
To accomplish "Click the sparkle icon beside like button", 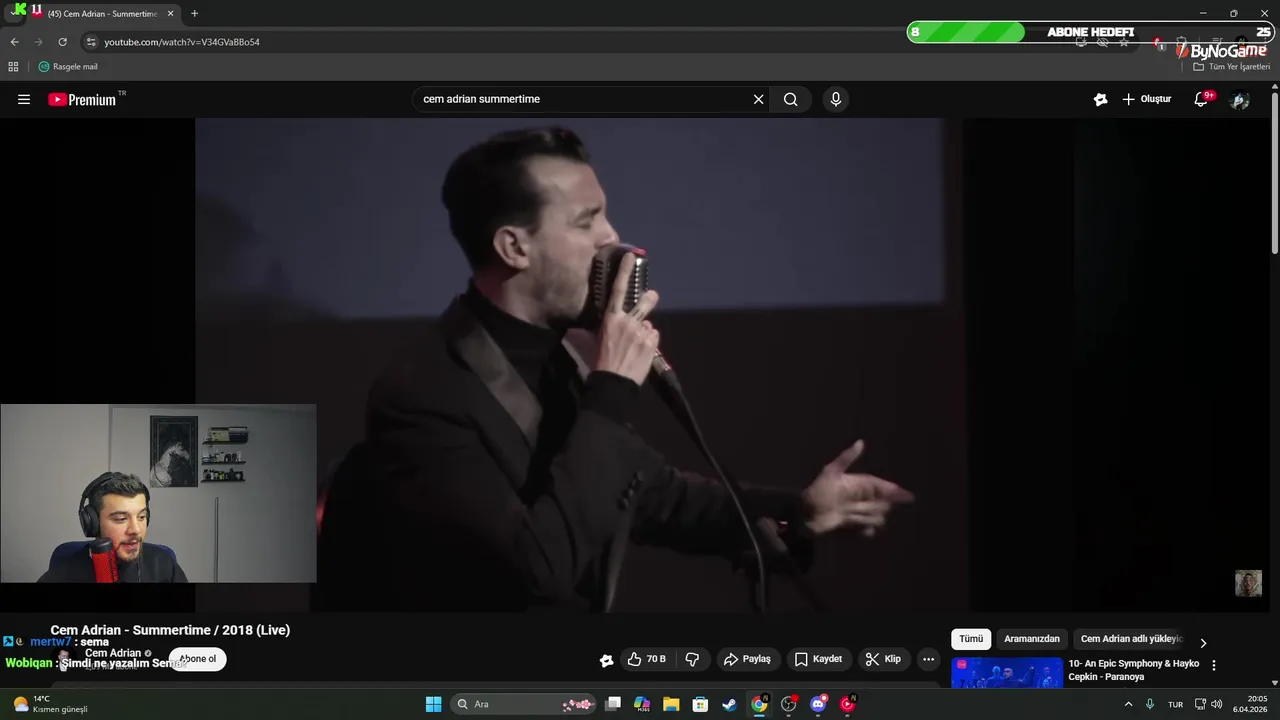I will point(606,660).
